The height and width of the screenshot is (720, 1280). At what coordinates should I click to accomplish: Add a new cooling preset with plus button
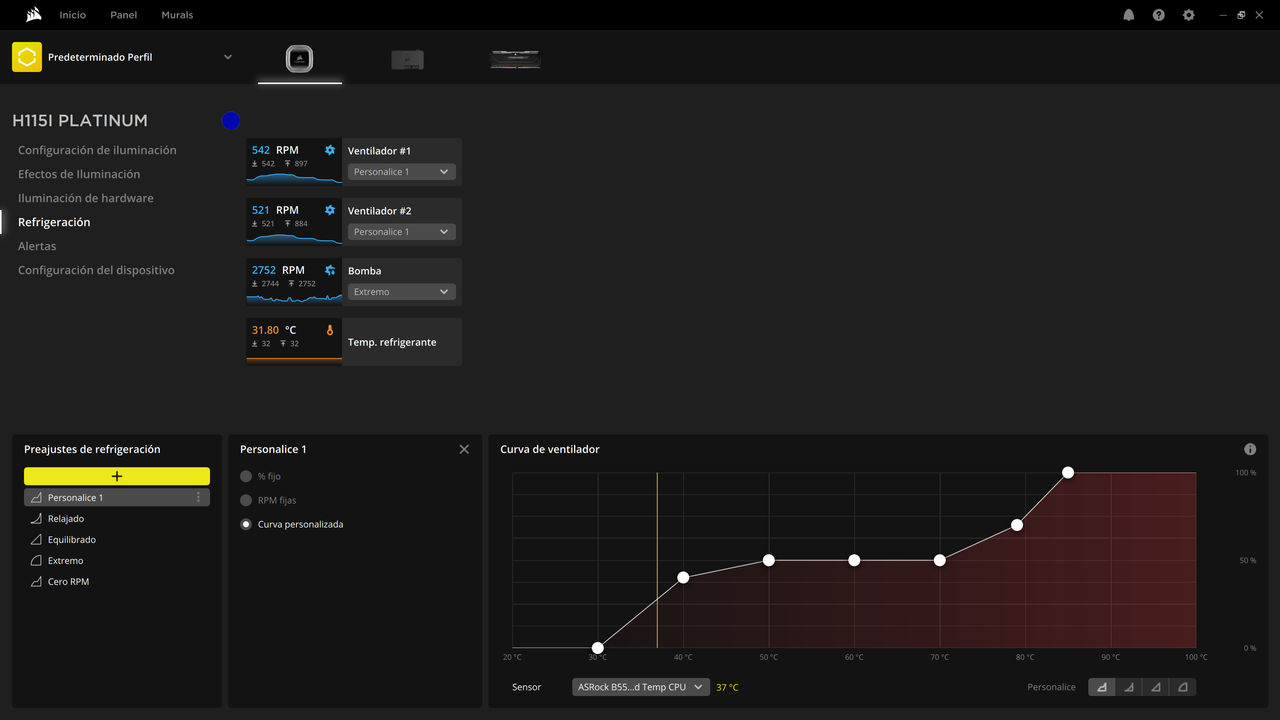tap(117, 477)
